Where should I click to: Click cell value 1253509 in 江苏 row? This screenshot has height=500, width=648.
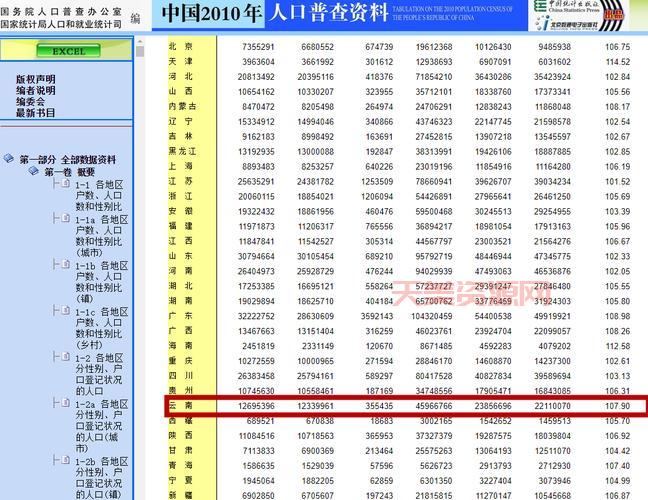tap(377, 181)
